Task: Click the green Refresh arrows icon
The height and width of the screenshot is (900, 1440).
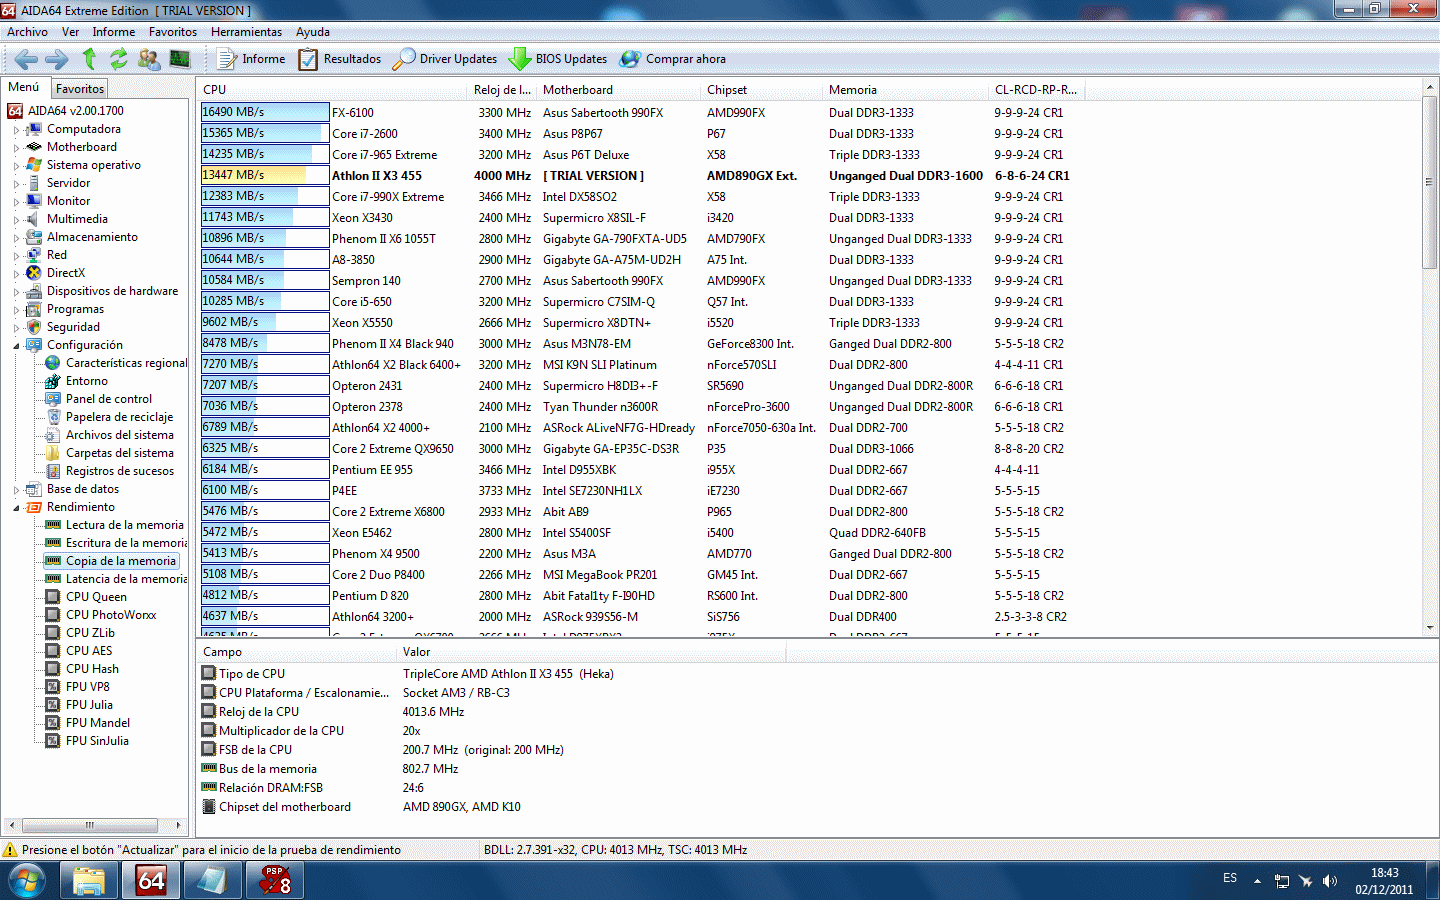Action: pyautogui.click(x=118, y=59)
